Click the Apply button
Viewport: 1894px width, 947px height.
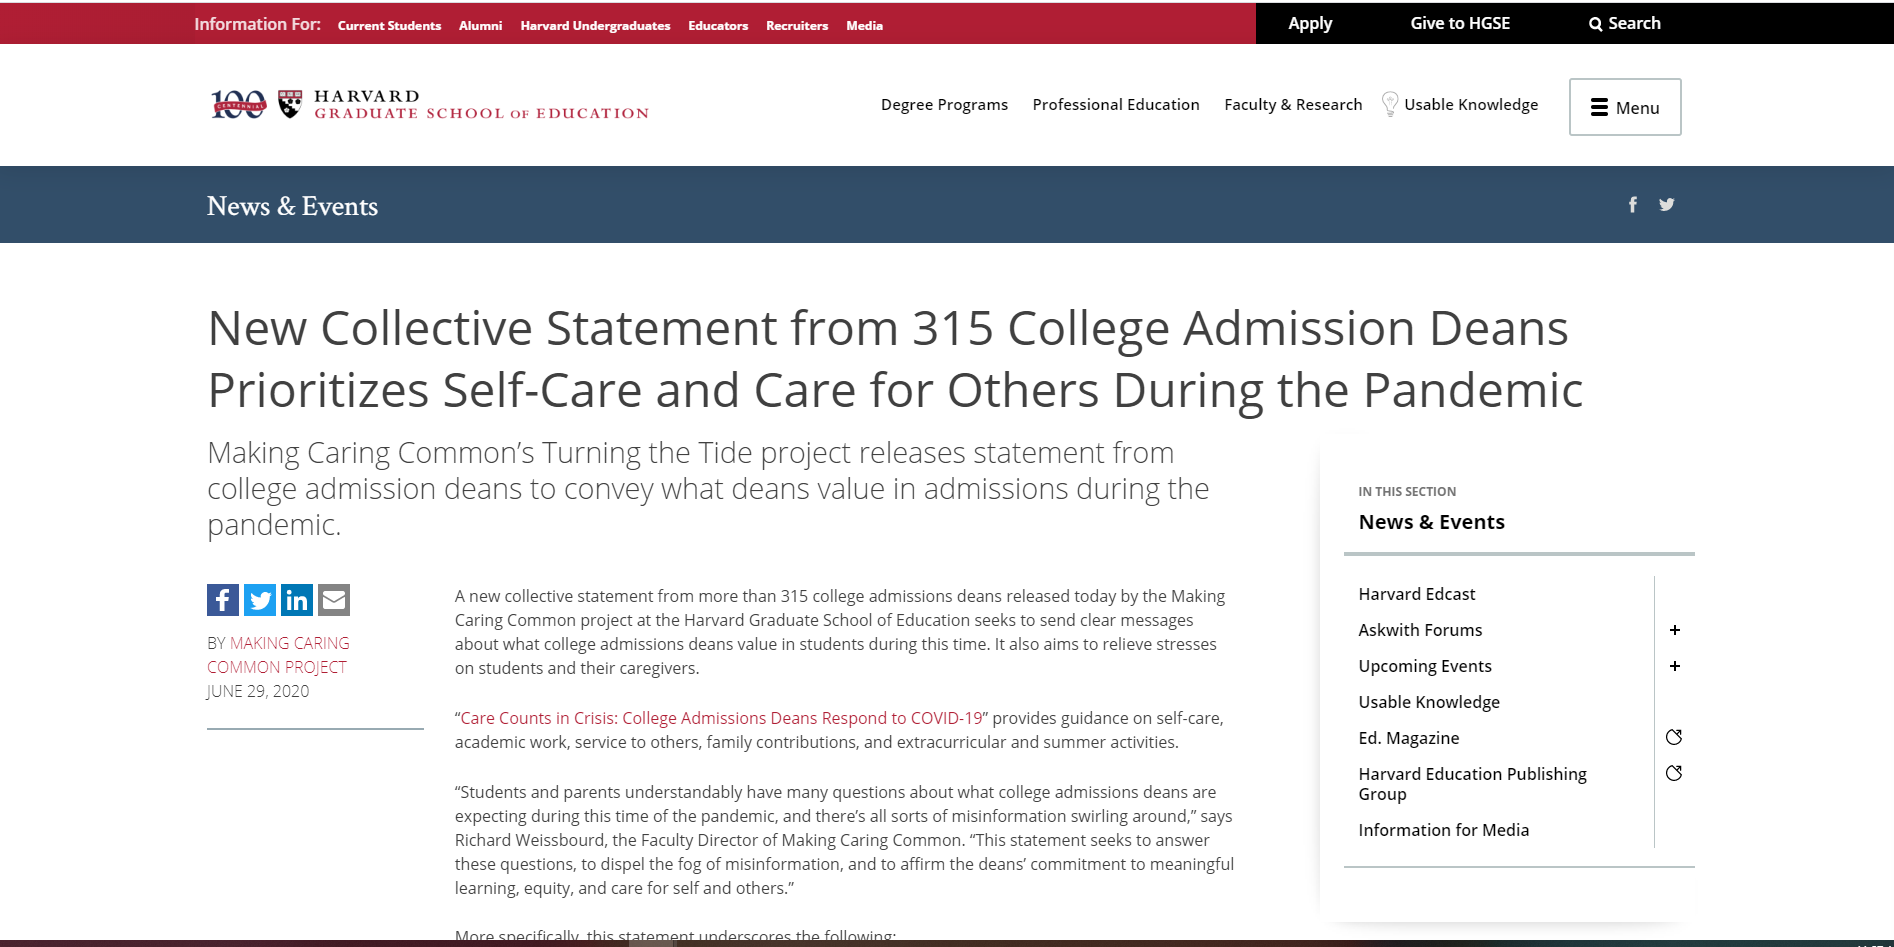point(1310,22)
